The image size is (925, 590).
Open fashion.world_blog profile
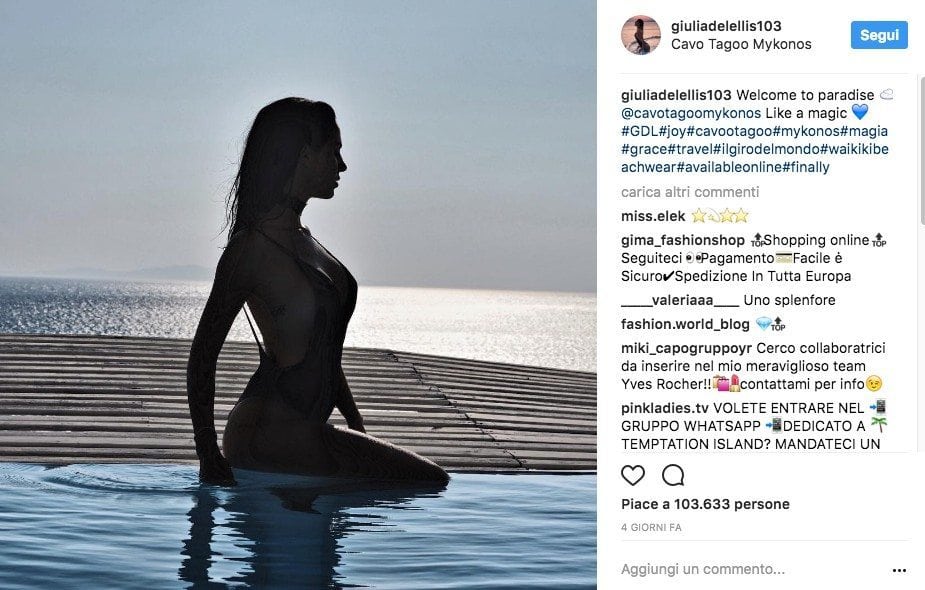[x=685, y=324]
